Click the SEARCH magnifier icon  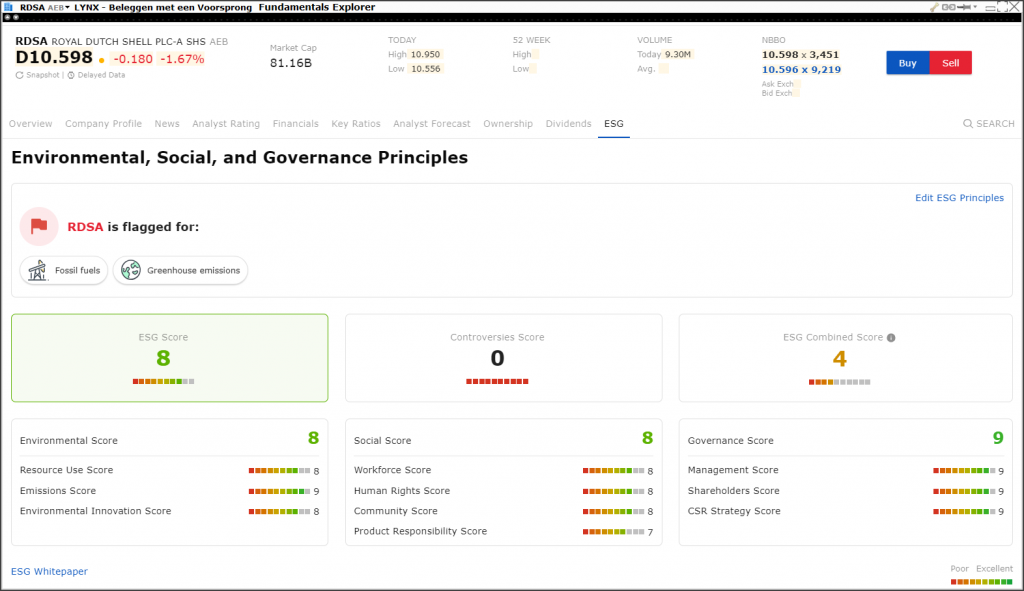click(x=968, y=123)
